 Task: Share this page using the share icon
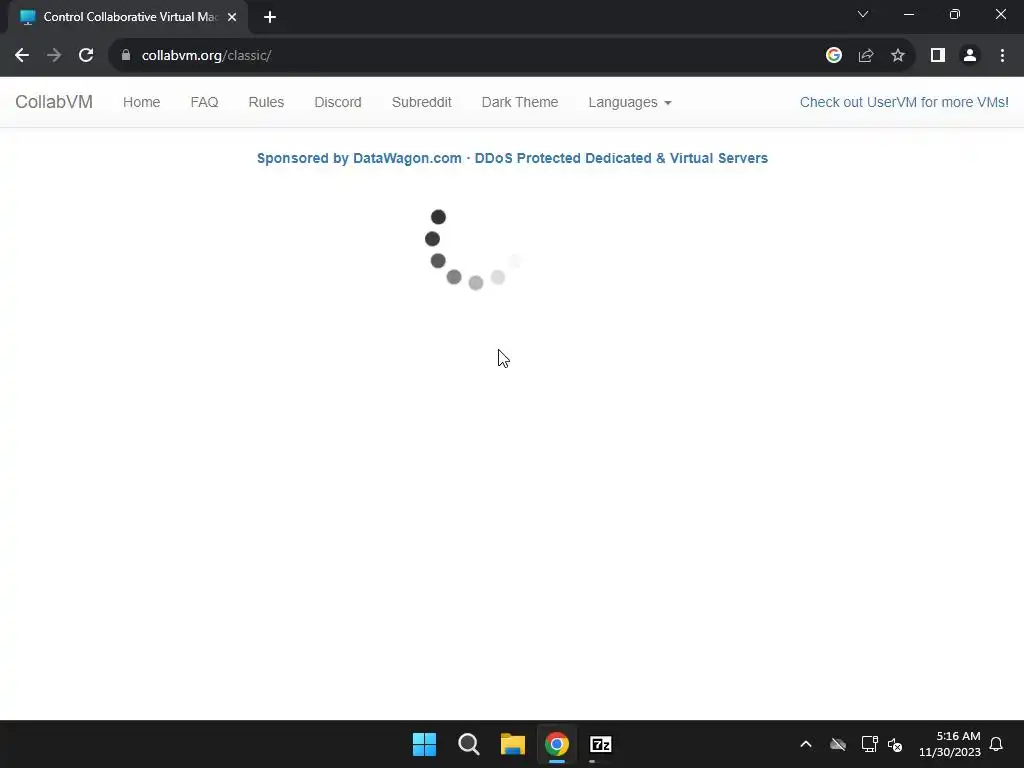click(866, 56)
